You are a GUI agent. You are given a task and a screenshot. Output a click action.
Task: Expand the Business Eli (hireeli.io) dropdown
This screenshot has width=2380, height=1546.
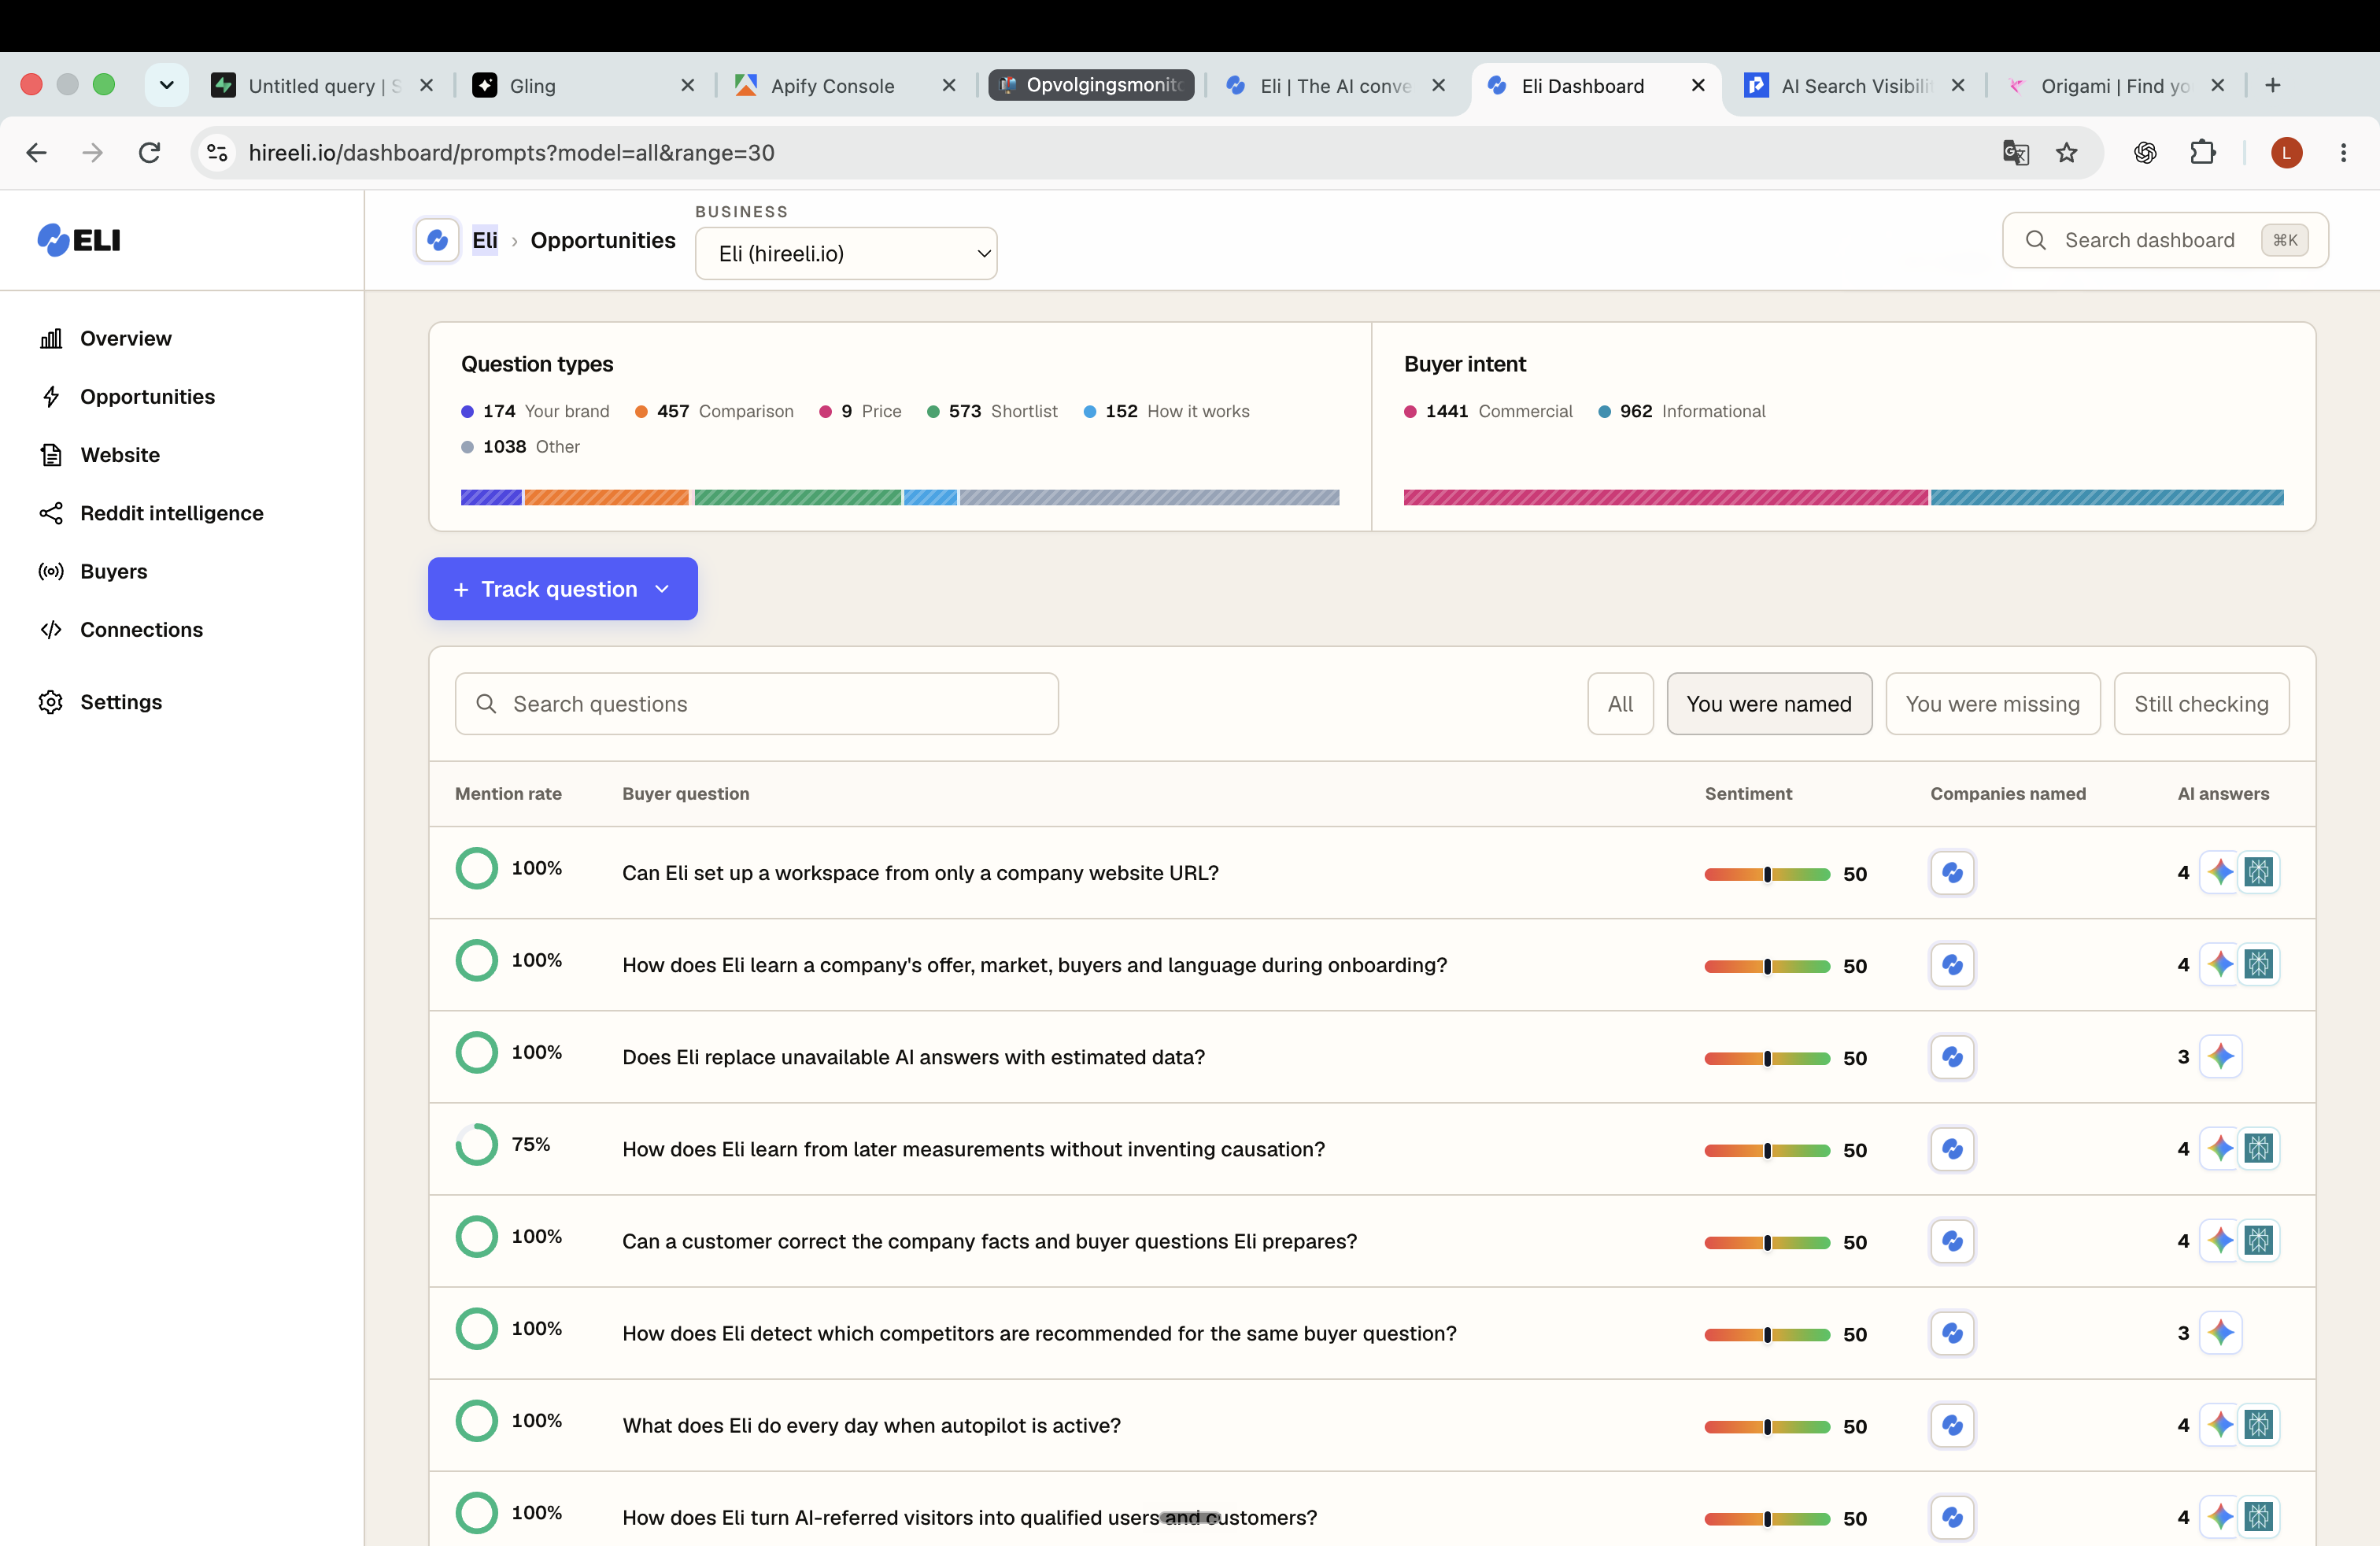[x=846, y=254]
